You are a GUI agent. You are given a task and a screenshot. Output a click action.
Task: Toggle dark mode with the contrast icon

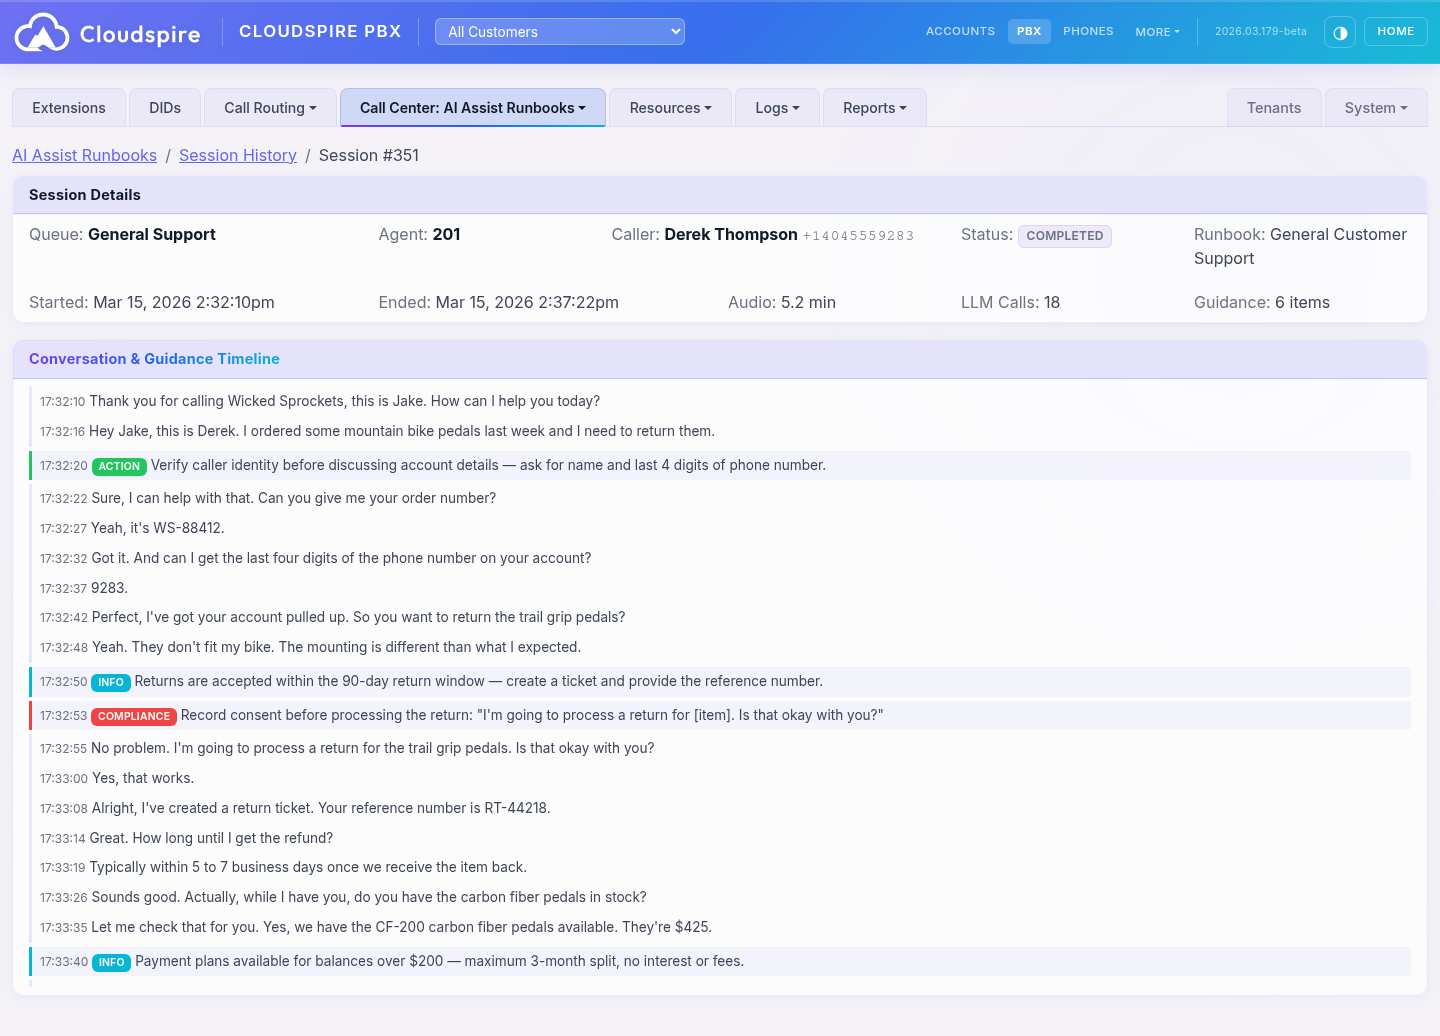[x=1339, y=31]
